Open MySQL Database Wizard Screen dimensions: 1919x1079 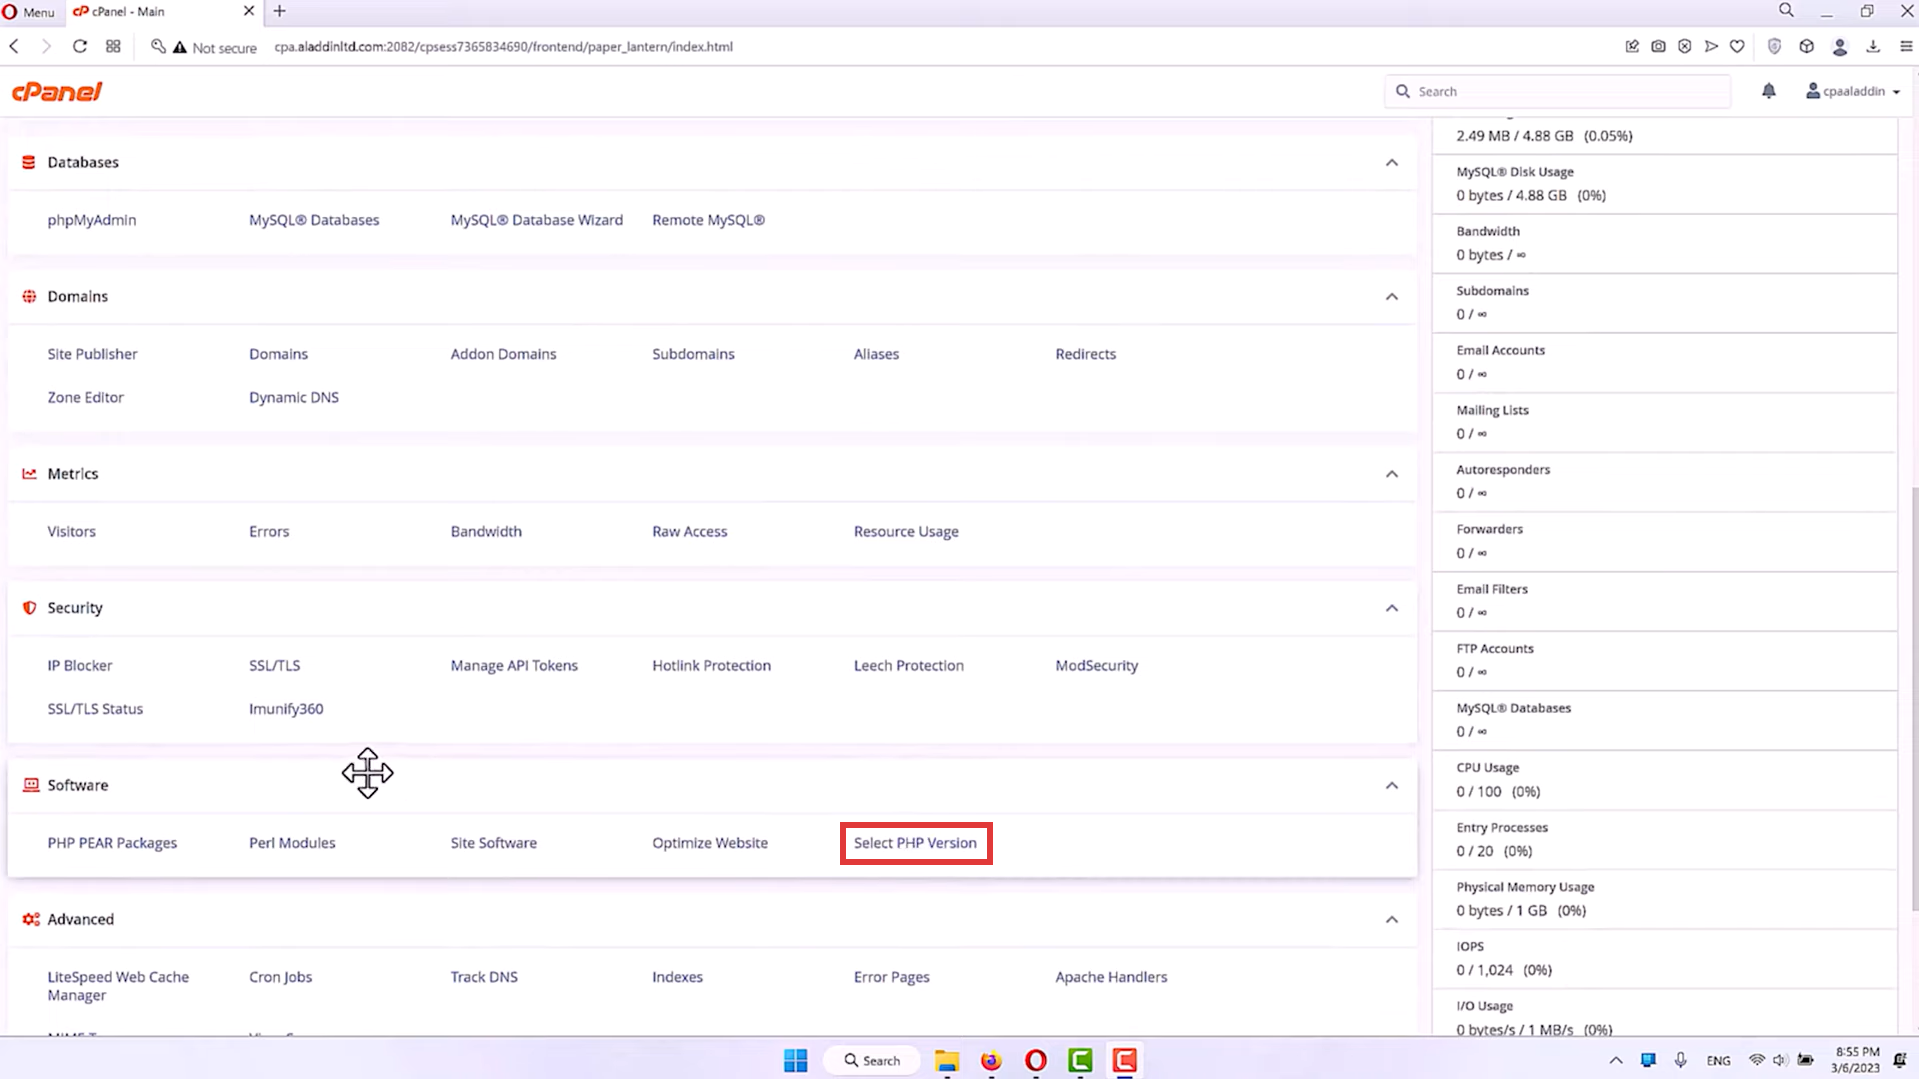point(536,220)
